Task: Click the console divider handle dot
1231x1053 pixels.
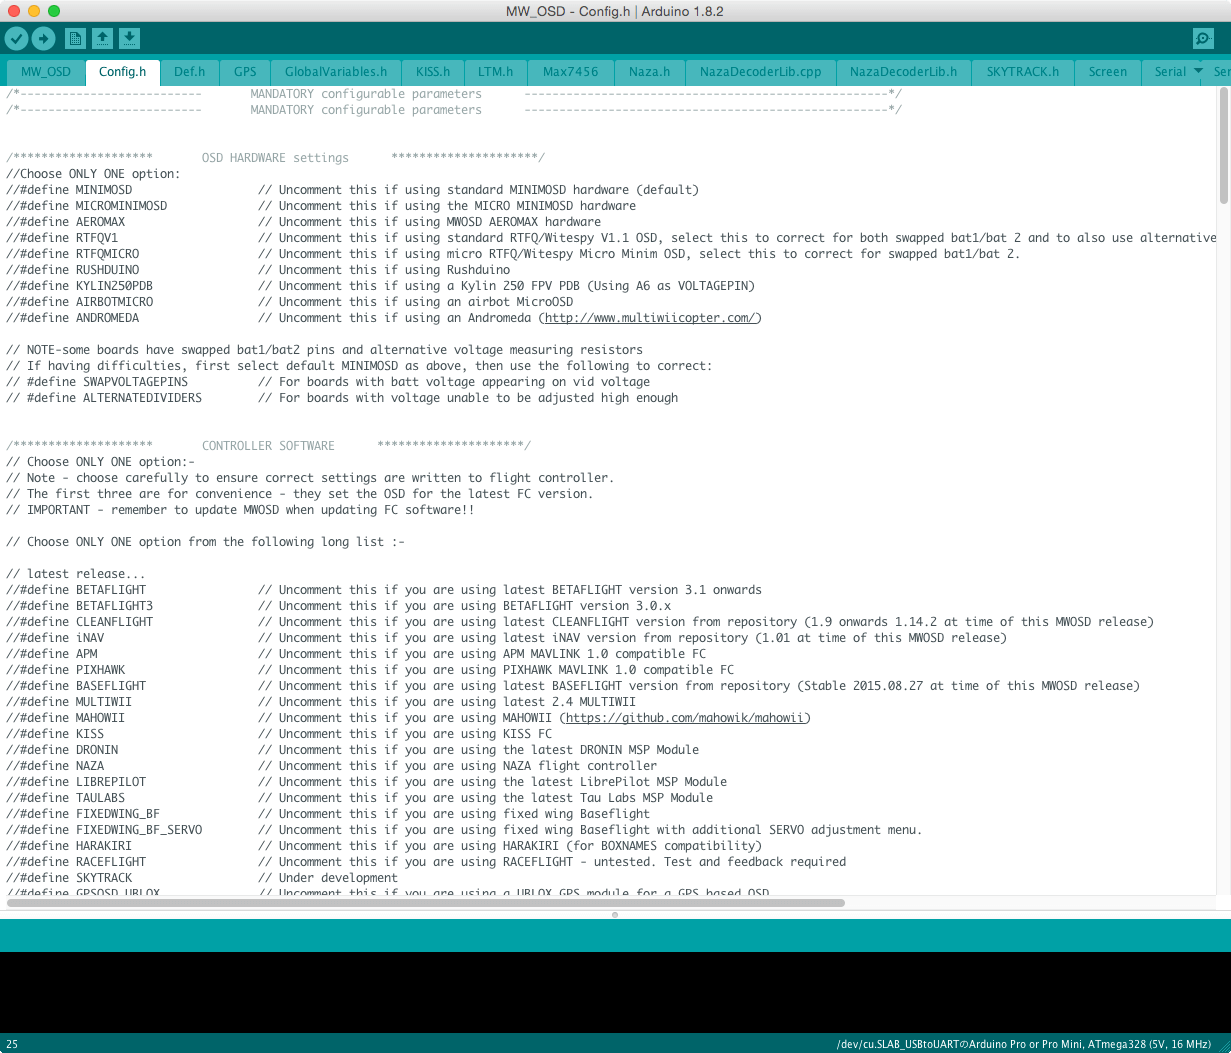Action: pos(615,914)
